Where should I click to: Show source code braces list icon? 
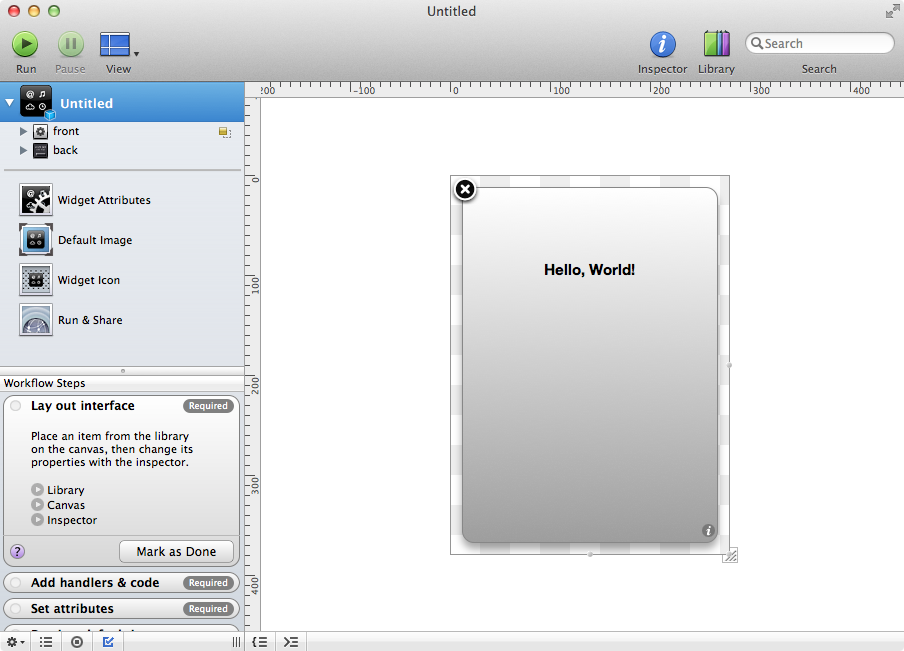(x=260, y=642)
